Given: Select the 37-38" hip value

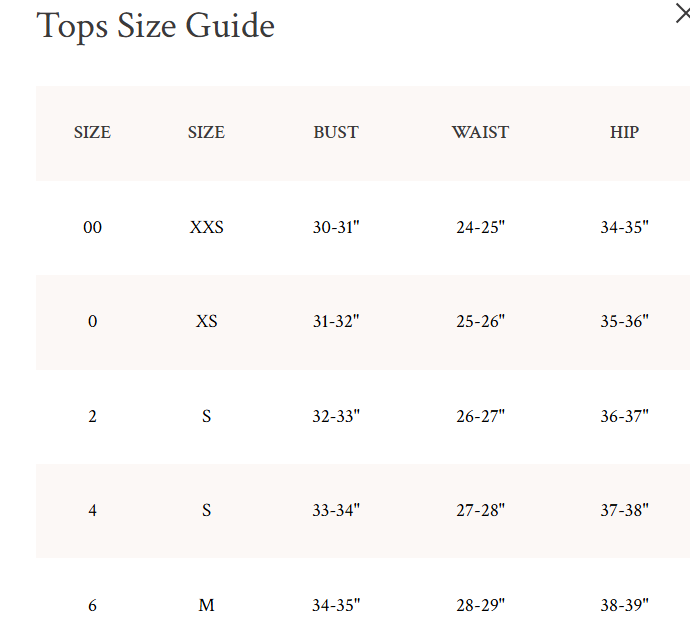Looking at the screenshot, I should coord(624,510).
